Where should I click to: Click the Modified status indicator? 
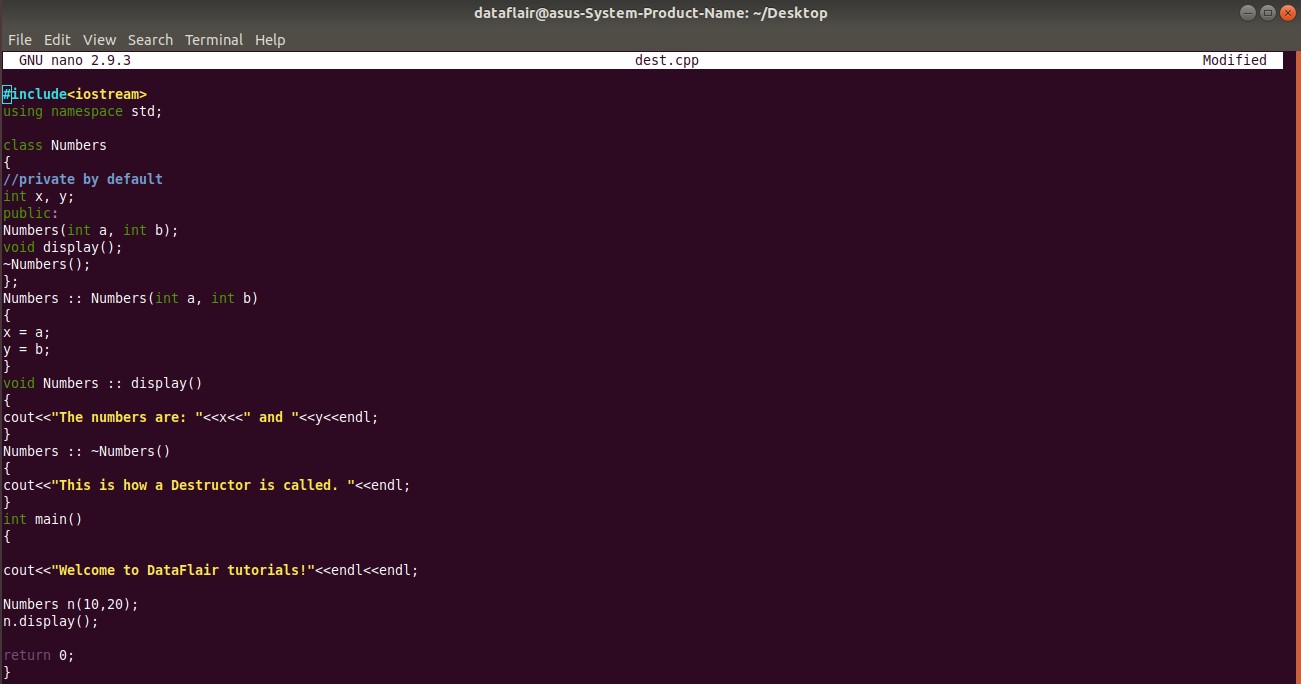tap(1234, 60)
